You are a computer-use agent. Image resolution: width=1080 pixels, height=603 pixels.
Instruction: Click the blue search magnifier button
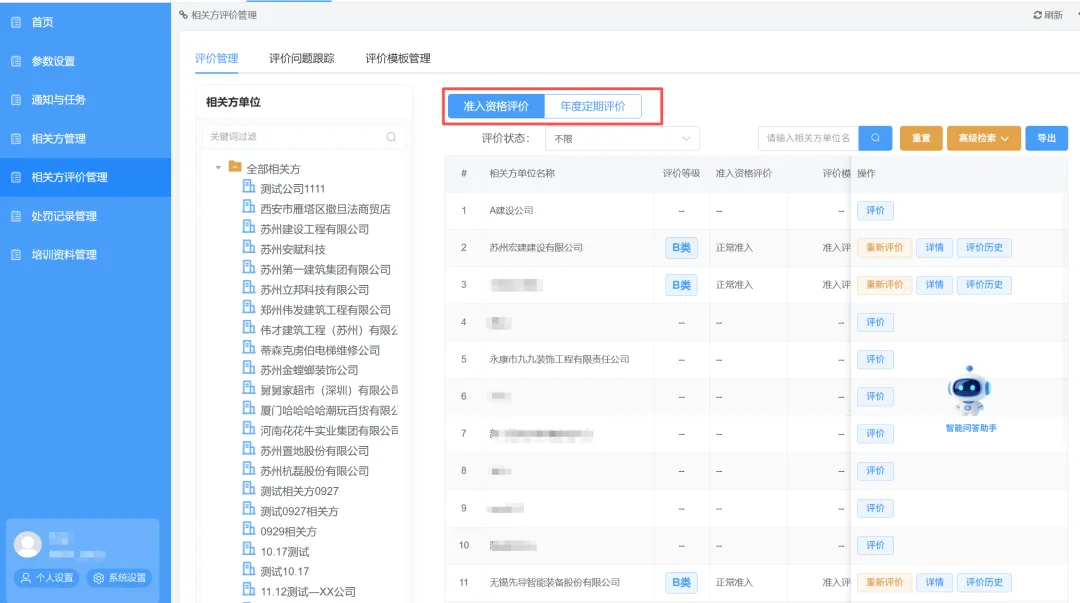pyautogui.click(x=875, y=138)
